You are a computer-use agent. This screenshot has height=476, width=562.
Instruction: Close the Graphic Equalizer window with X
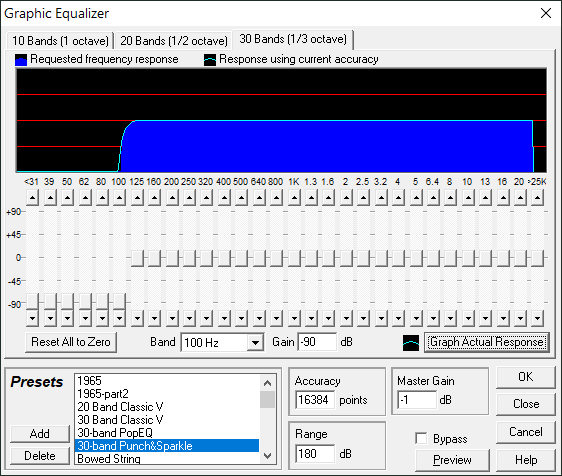(546, 13)
